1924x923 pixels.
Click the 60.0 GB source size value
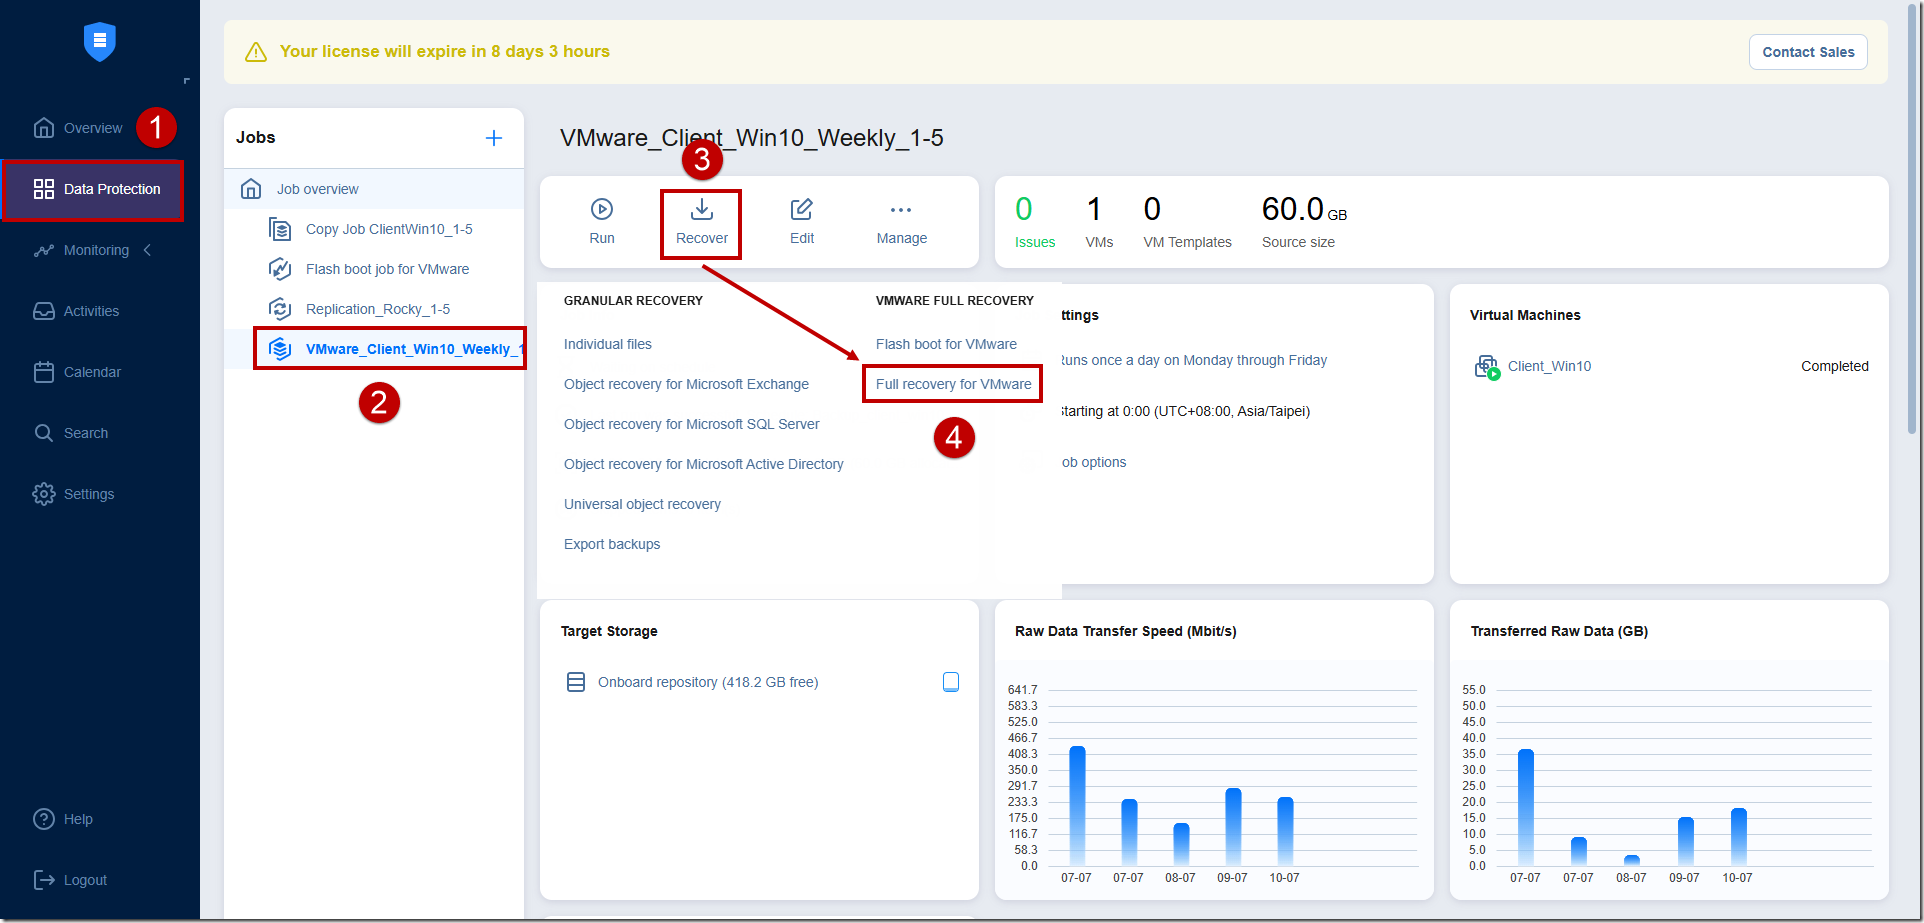1304,209
